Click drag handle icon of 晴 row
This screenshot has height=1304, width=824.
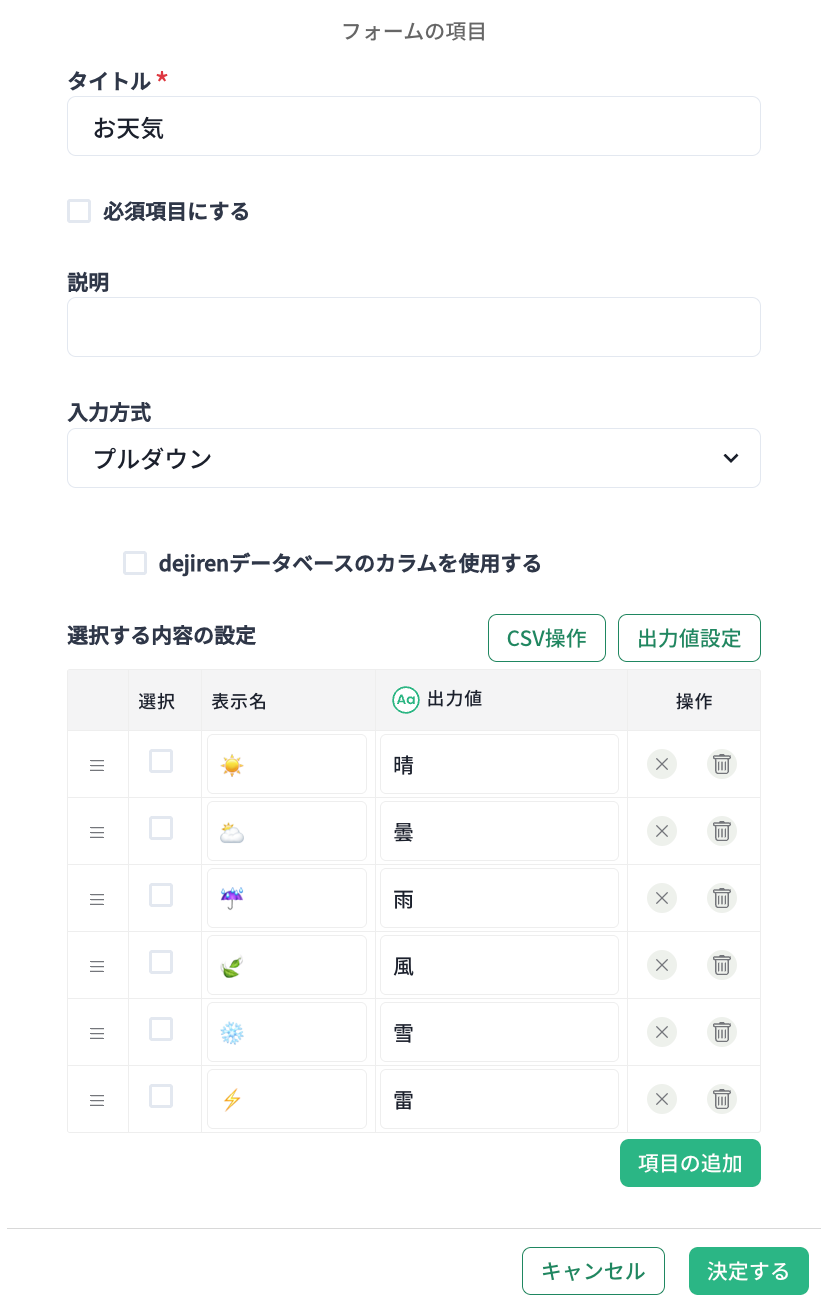pos(97,765)
